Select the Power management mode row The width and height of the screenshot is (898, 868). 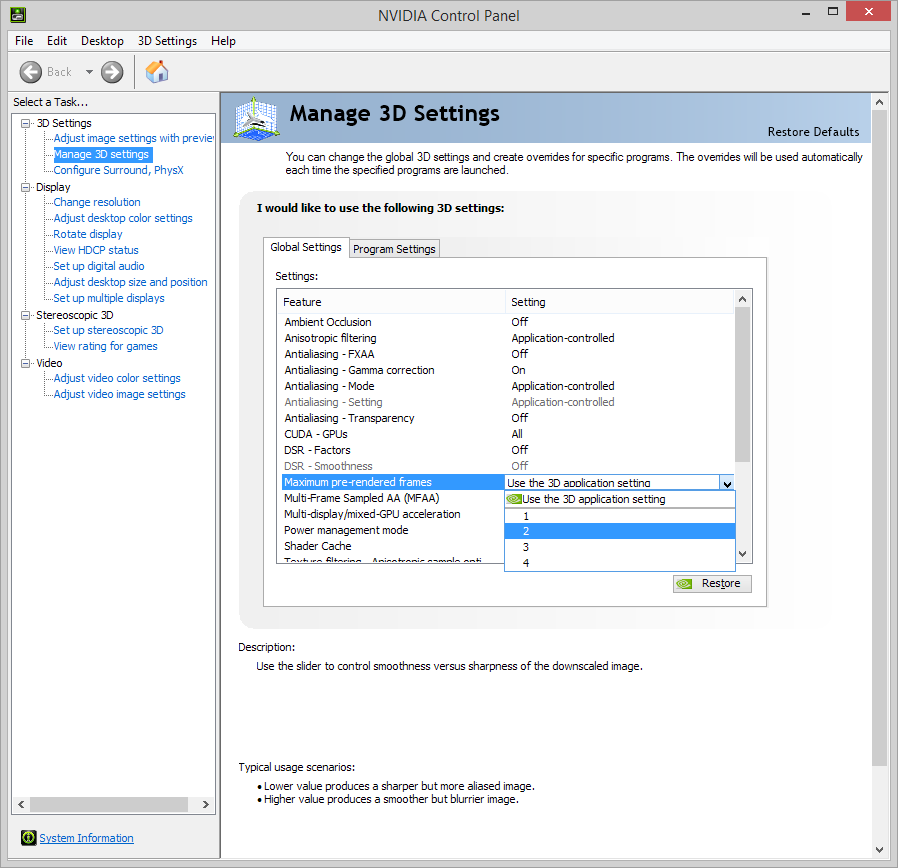point(393,530)
